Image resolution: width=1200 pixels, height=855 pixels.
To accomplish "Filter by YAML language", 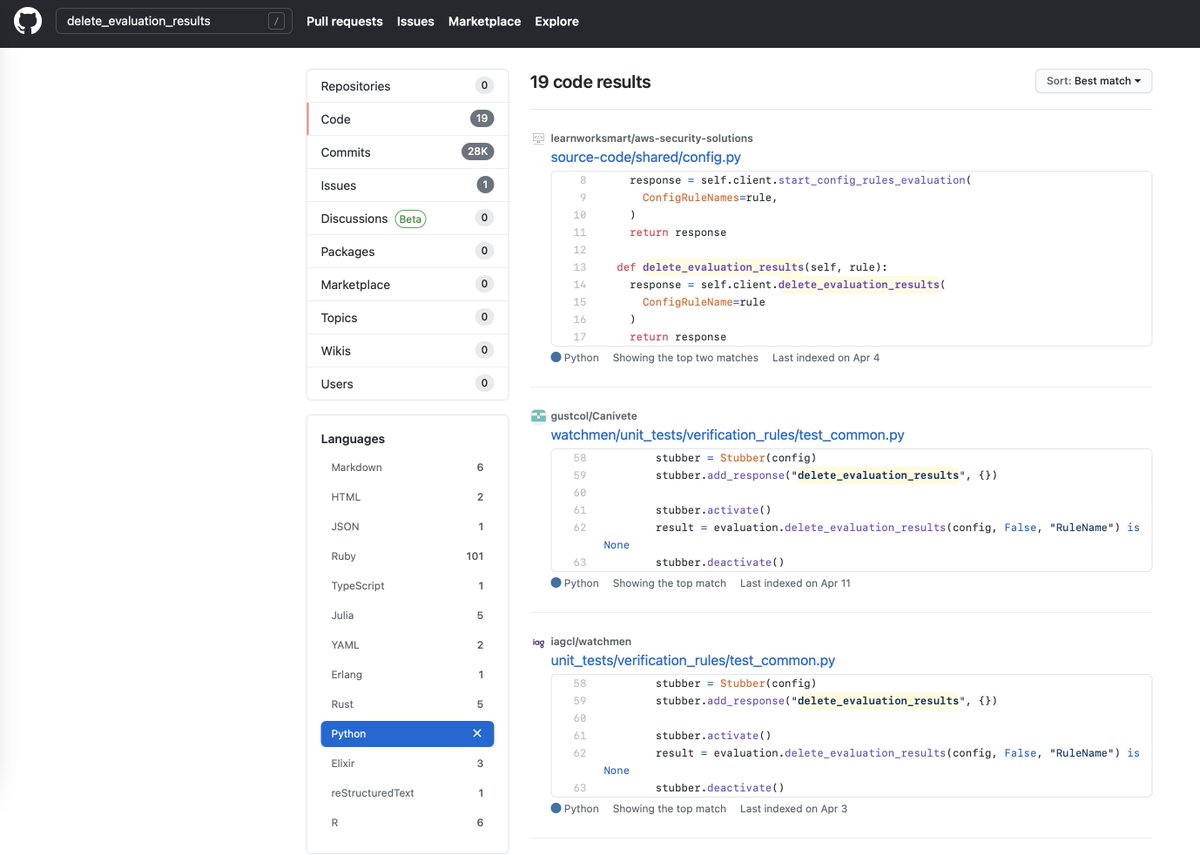I will click(x=407, y=645).
